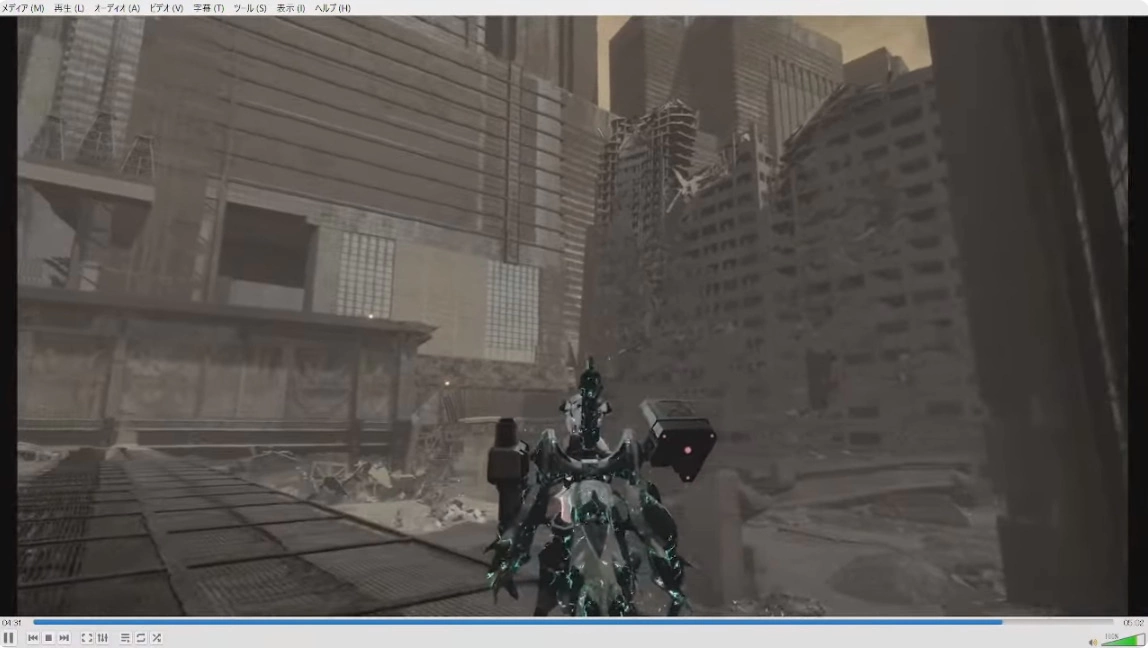Open the 表示 (I) menu
Viewport: 1148px width, 648px height.
(x=291, y=8)
